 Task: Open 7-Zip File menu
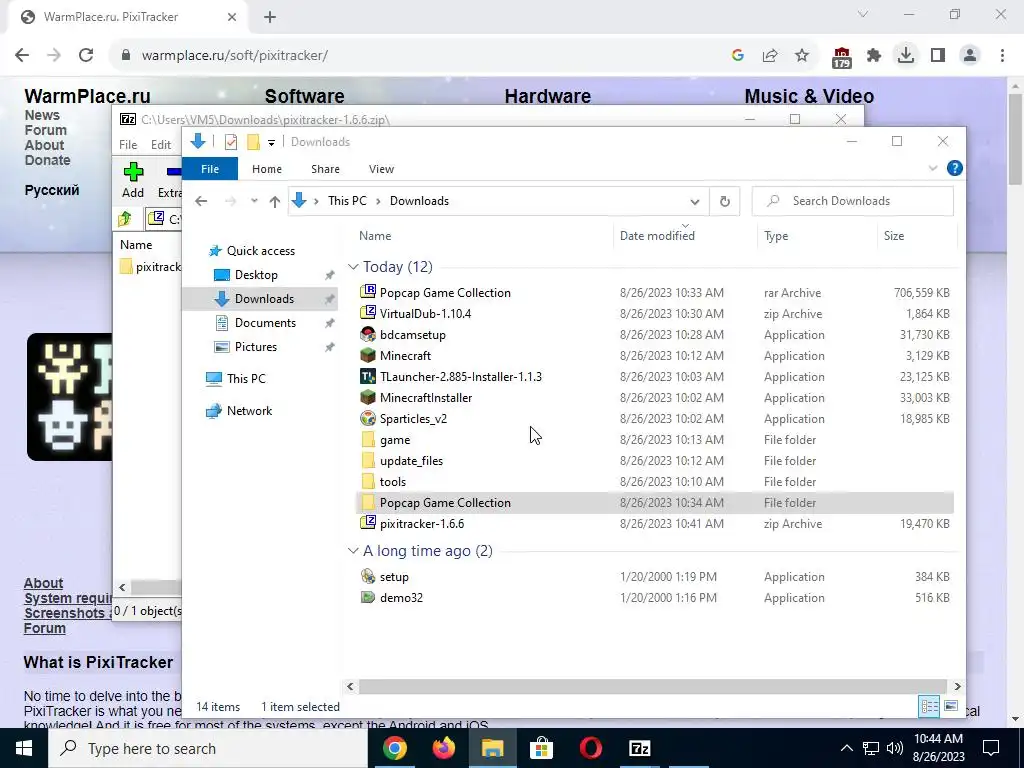point(128,144)
